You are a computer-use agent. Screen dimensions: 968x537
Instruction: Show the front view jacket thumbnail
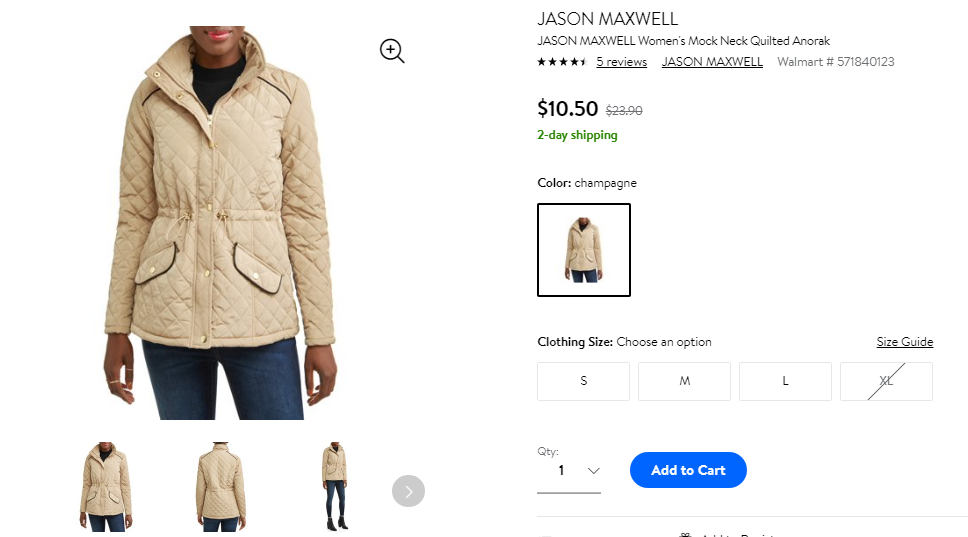[106, 487]
